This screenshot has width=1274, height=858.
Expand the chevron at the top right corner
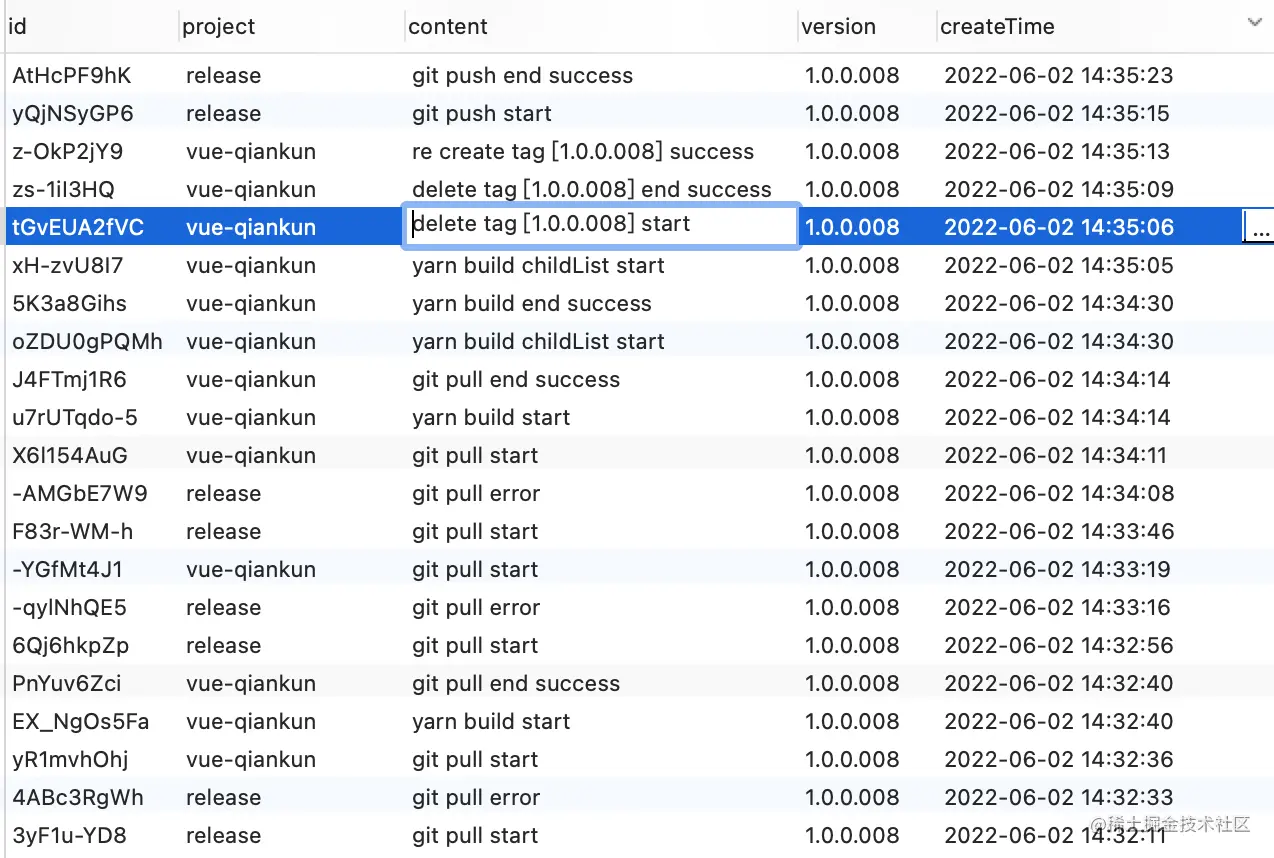(x=1255, y=22)
